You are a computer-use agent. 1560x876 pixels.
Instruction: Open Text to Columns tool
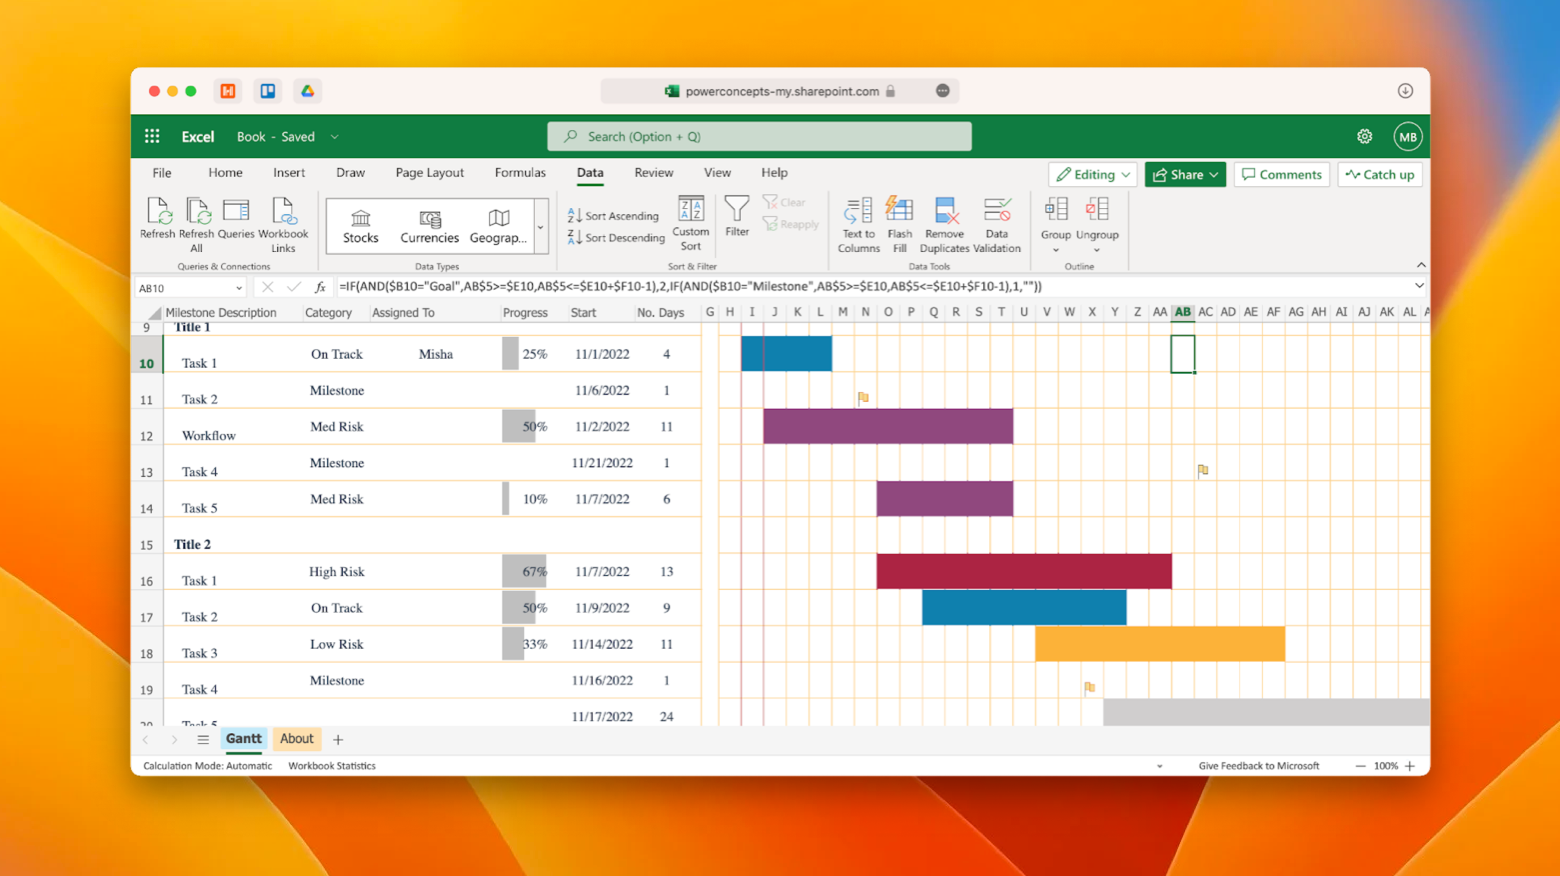pyautogui.click(x=858, y=225)
